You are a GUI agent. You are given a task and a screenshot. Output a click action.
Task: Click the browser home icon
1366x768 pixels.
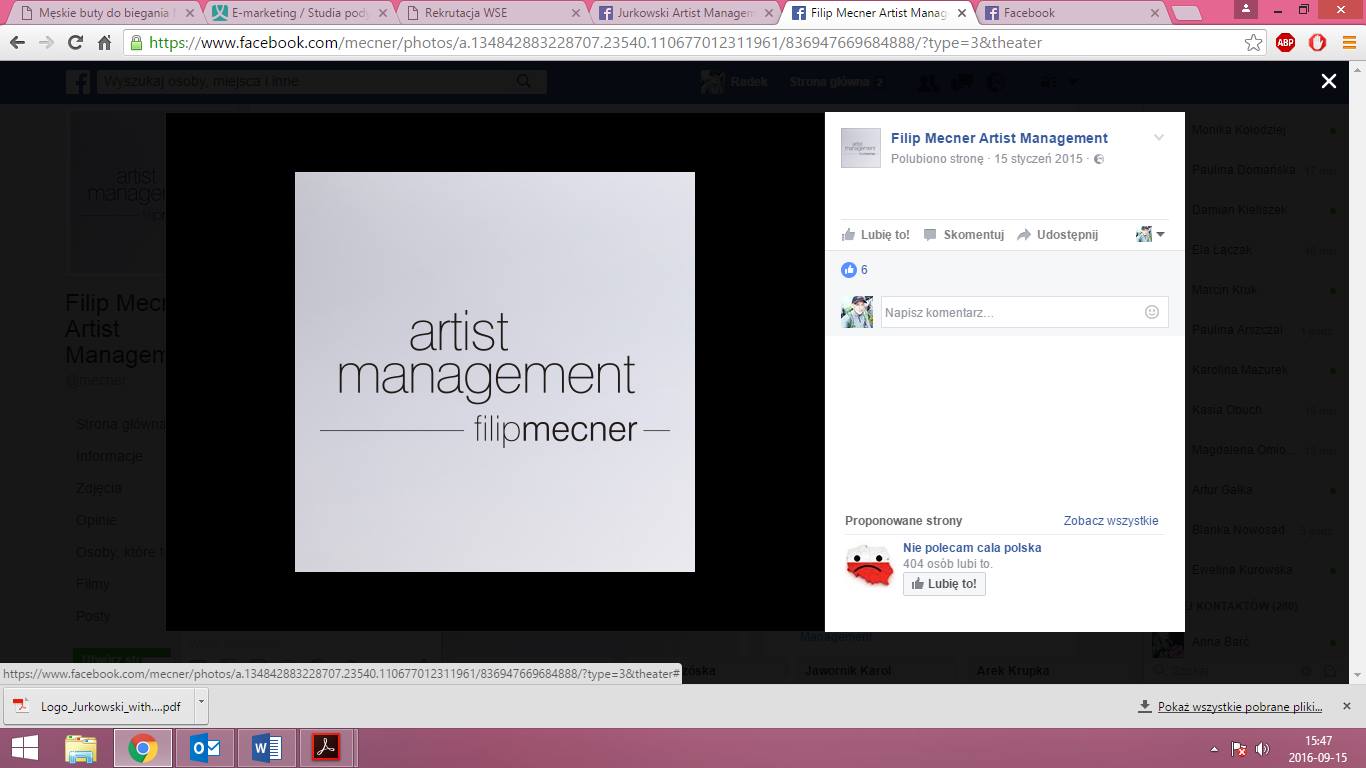(x=104, y=43)
